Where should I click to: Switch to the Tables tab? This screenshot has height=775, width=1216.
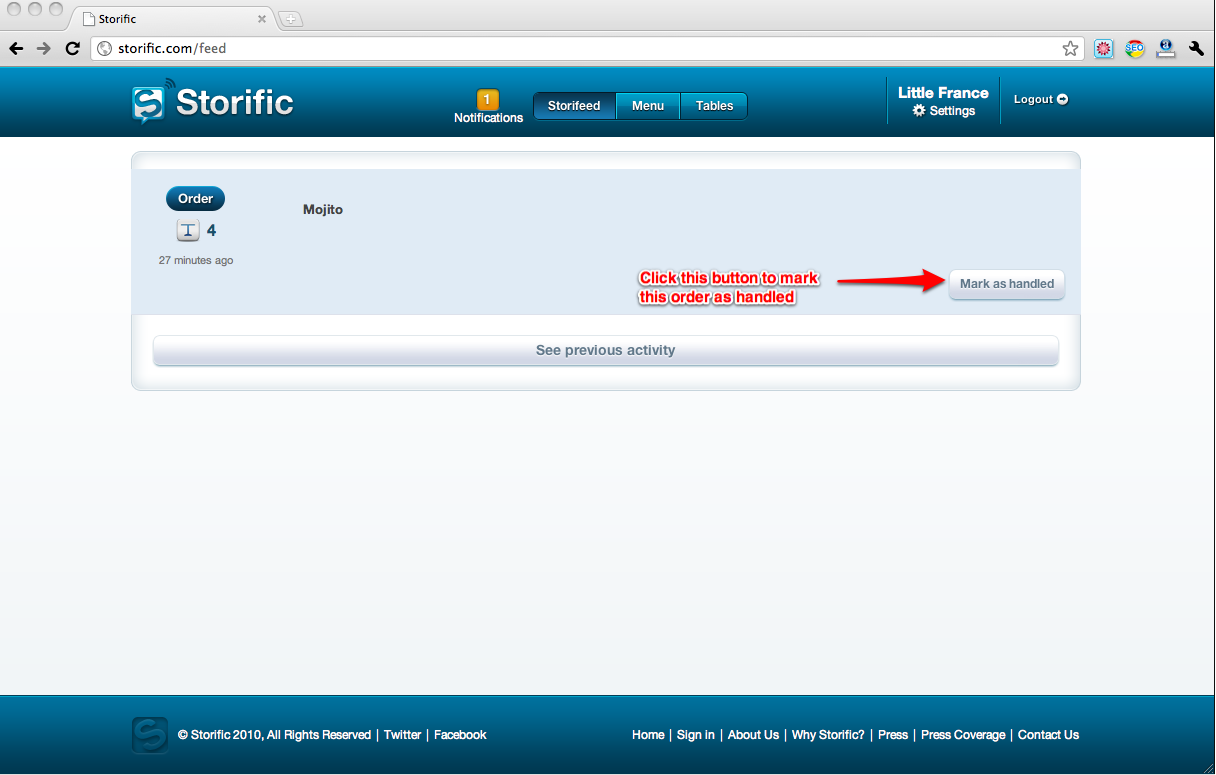click(714, 106)
